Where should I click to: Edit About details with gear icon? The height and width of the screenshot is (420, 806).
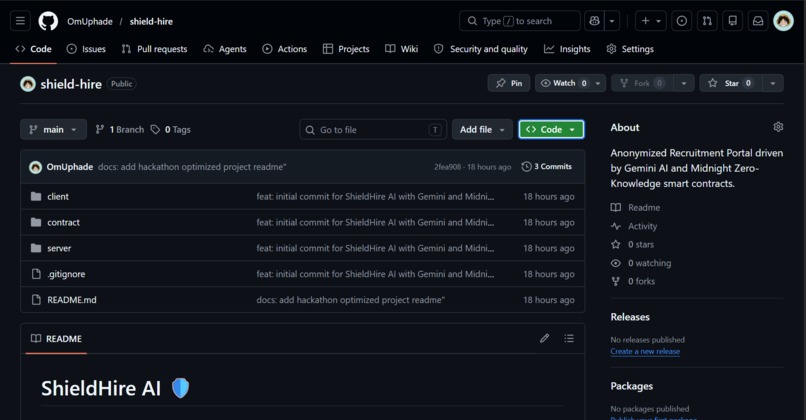(778, 127)
